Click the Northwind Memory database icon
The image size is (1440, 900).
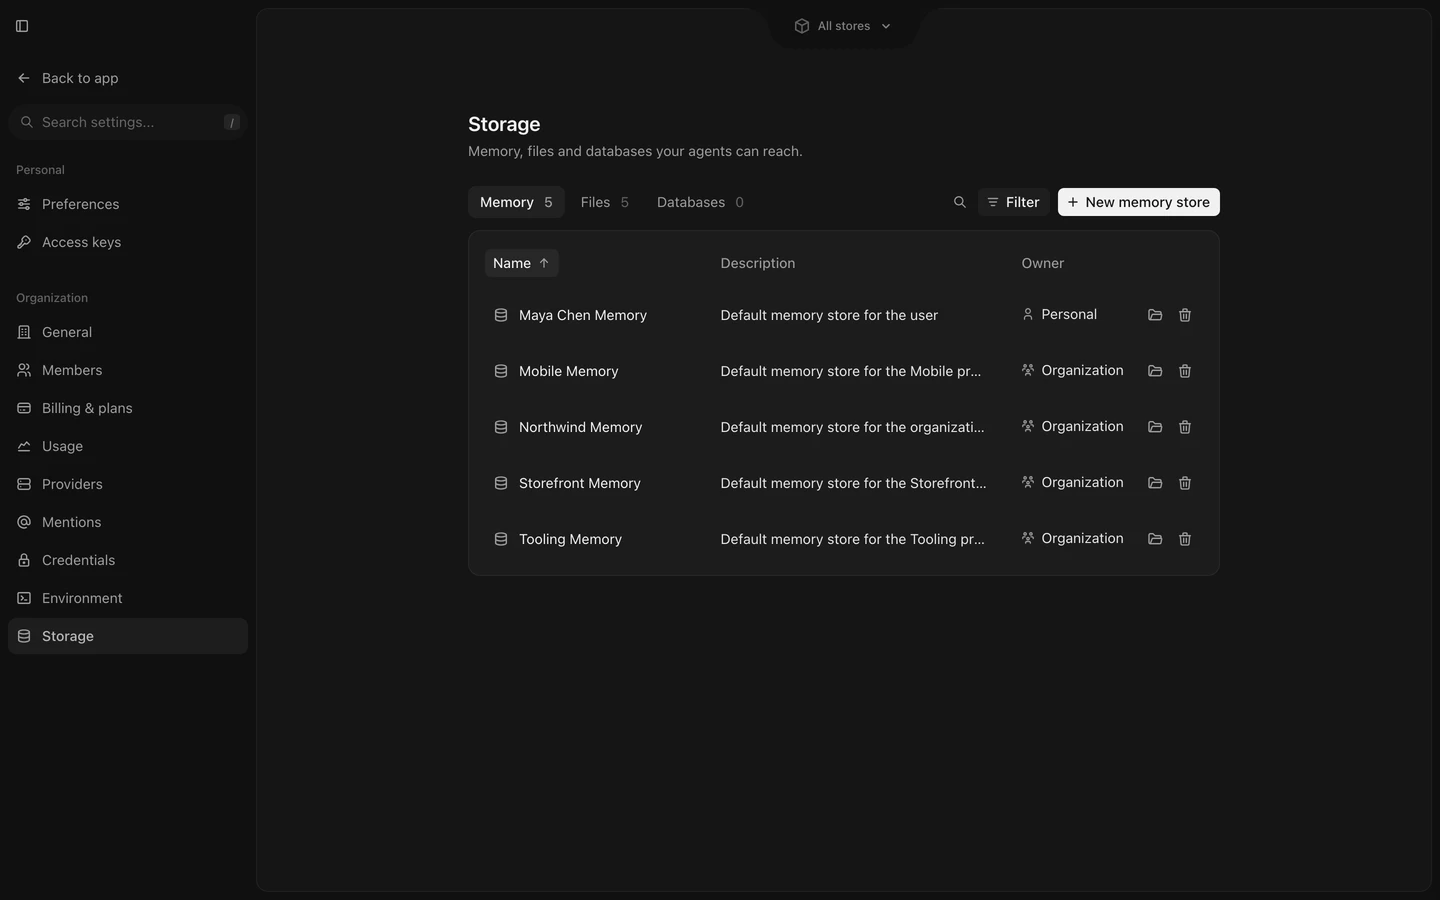(501, 427)
